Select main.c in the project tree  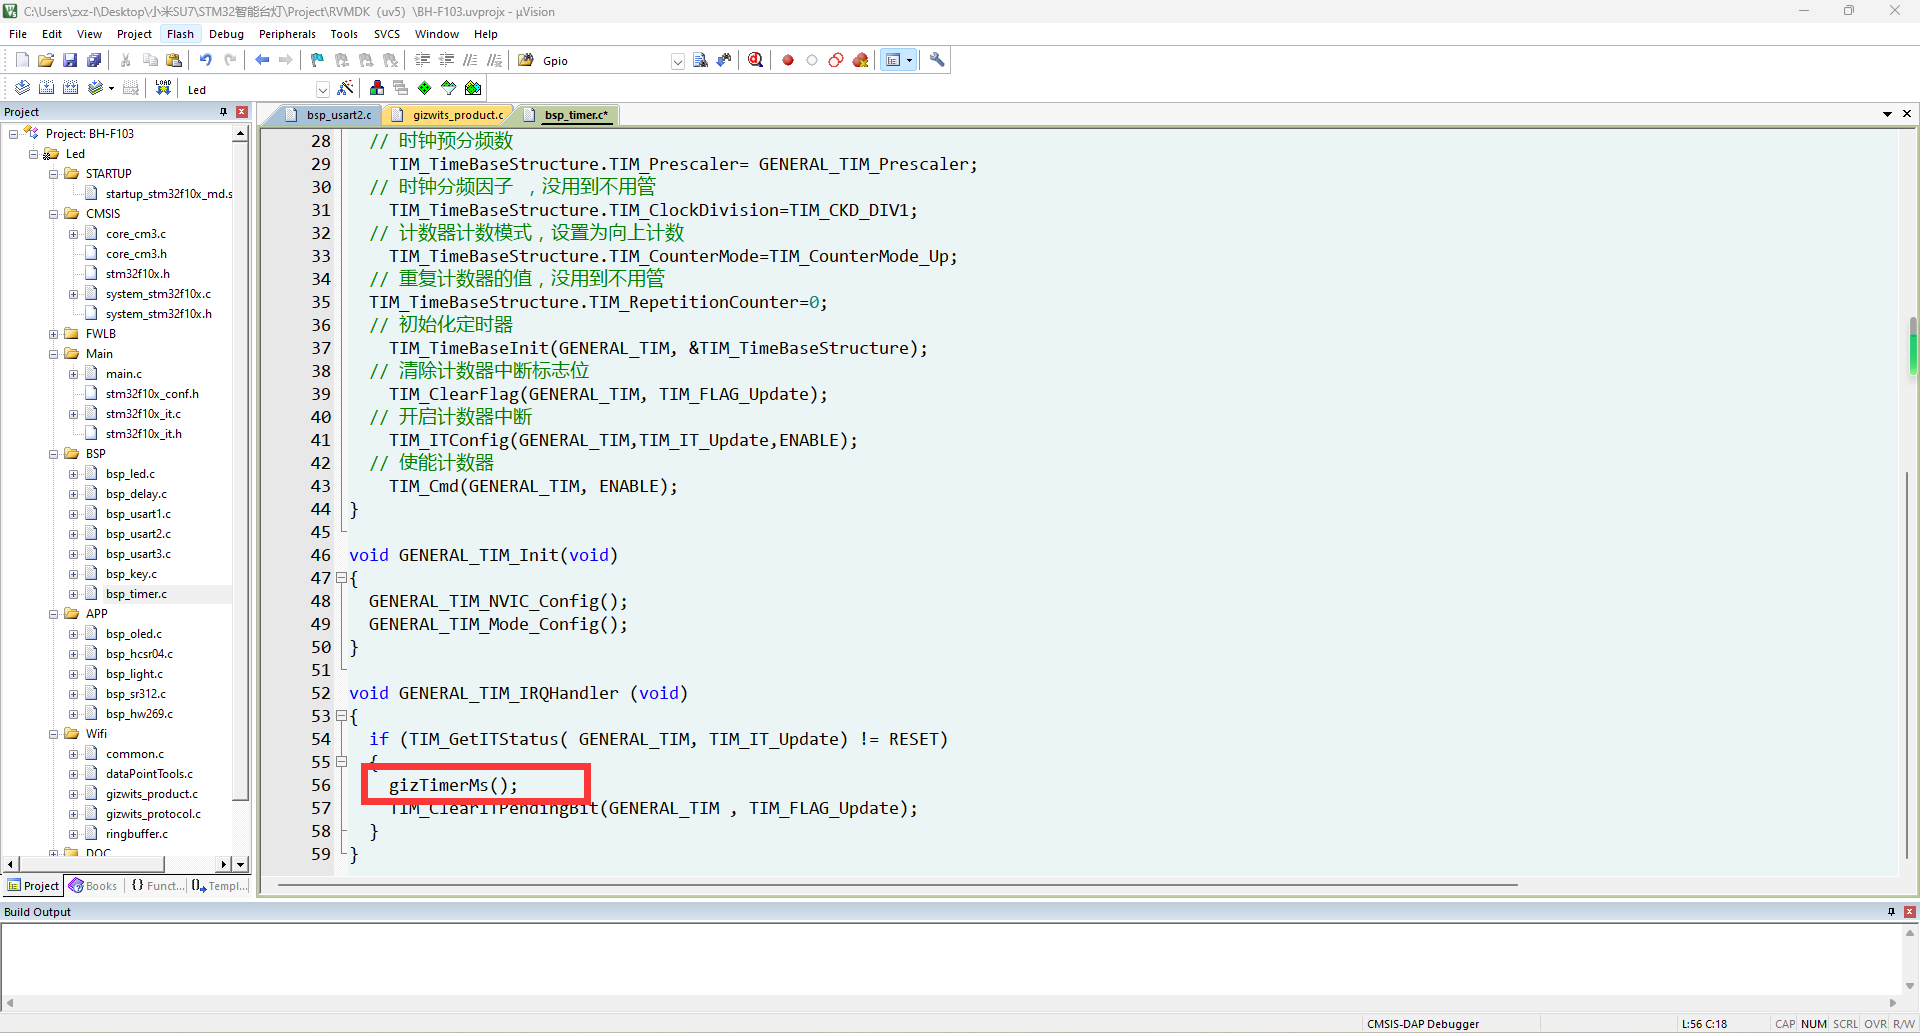124,374
